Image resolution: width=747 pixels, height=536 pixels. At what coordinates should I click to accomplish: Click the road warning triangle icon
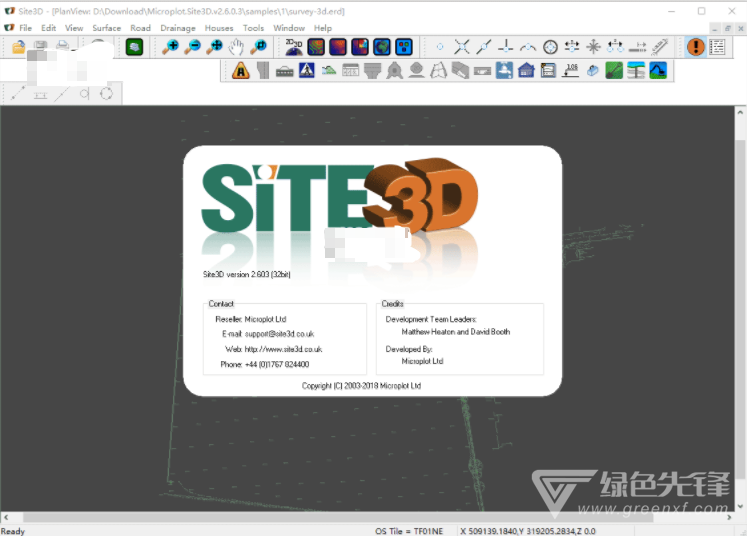(x=241, y=71)
